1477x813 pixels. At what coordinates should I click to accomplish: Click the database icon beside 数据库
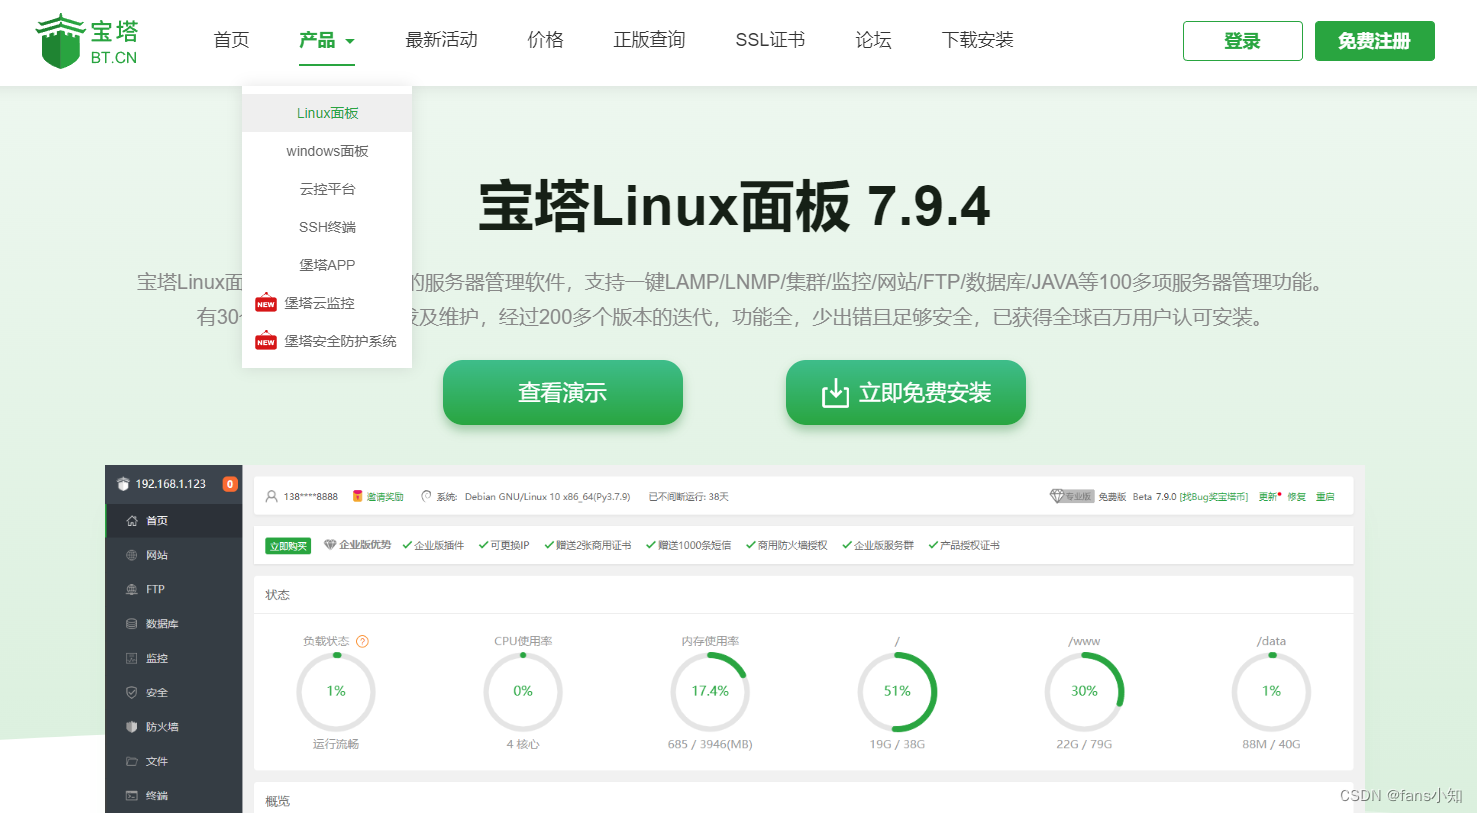[132, 624]
